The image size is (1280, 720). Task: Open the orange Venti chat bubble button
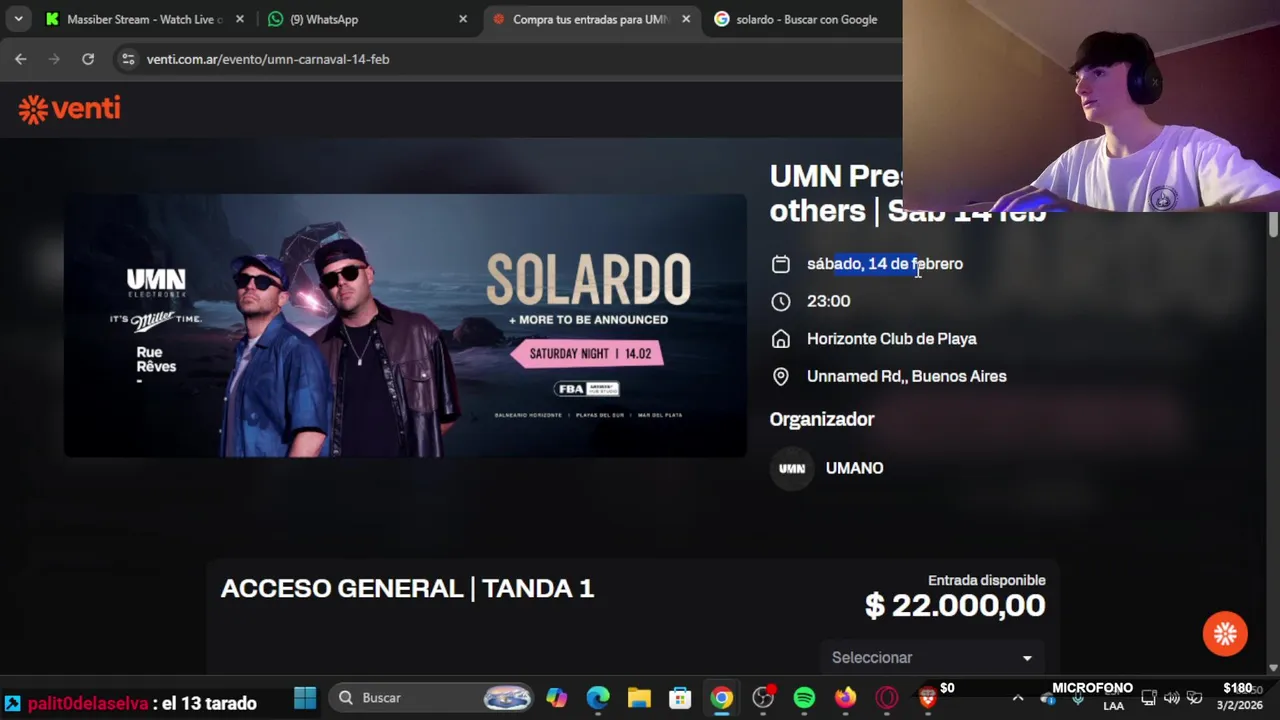1225,634
